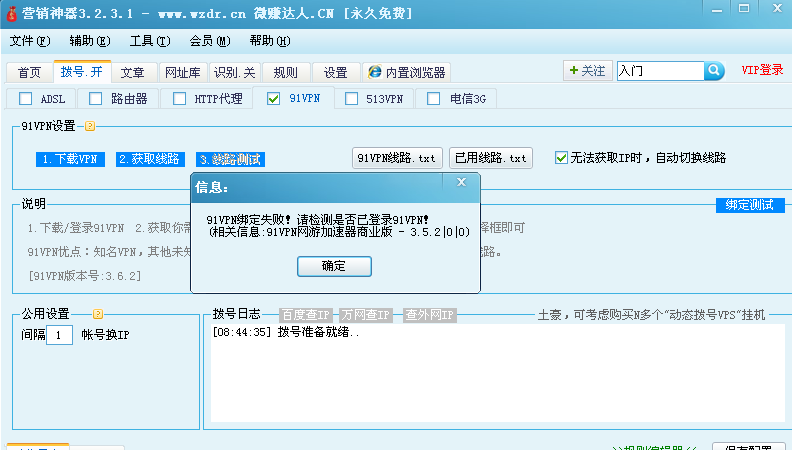This screenshot has width=792, height=450.
Task: Toggle the ADSL checkbox
Action: point(25,98)
